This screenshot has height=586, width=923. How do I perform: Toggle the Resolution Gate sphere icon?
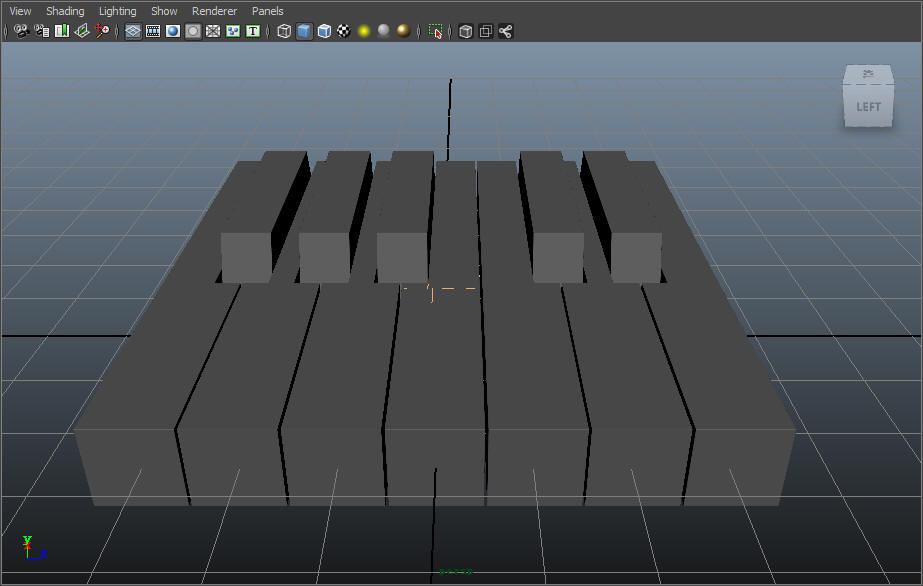click(173, 31)
